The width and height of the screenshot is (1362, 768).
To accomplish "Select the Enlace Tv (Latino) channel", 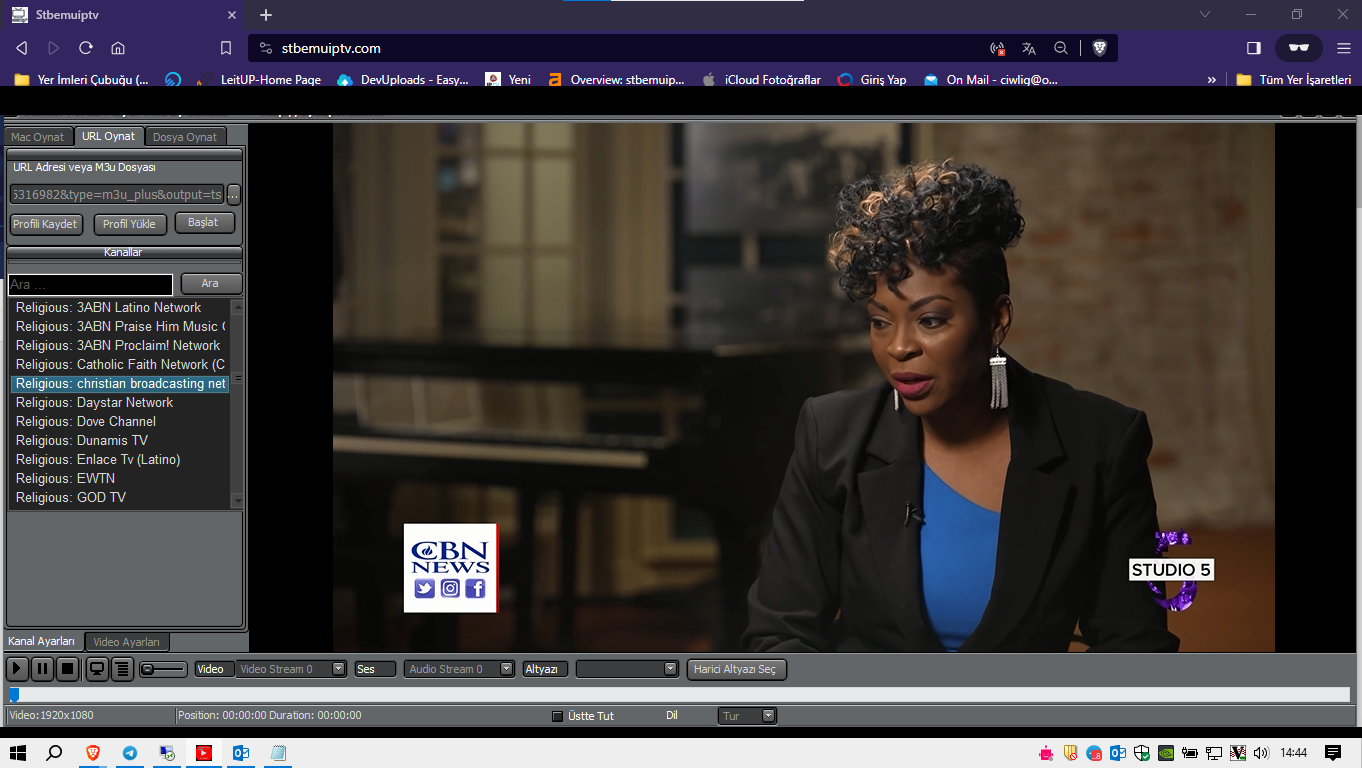I will [x=120, y=460].
